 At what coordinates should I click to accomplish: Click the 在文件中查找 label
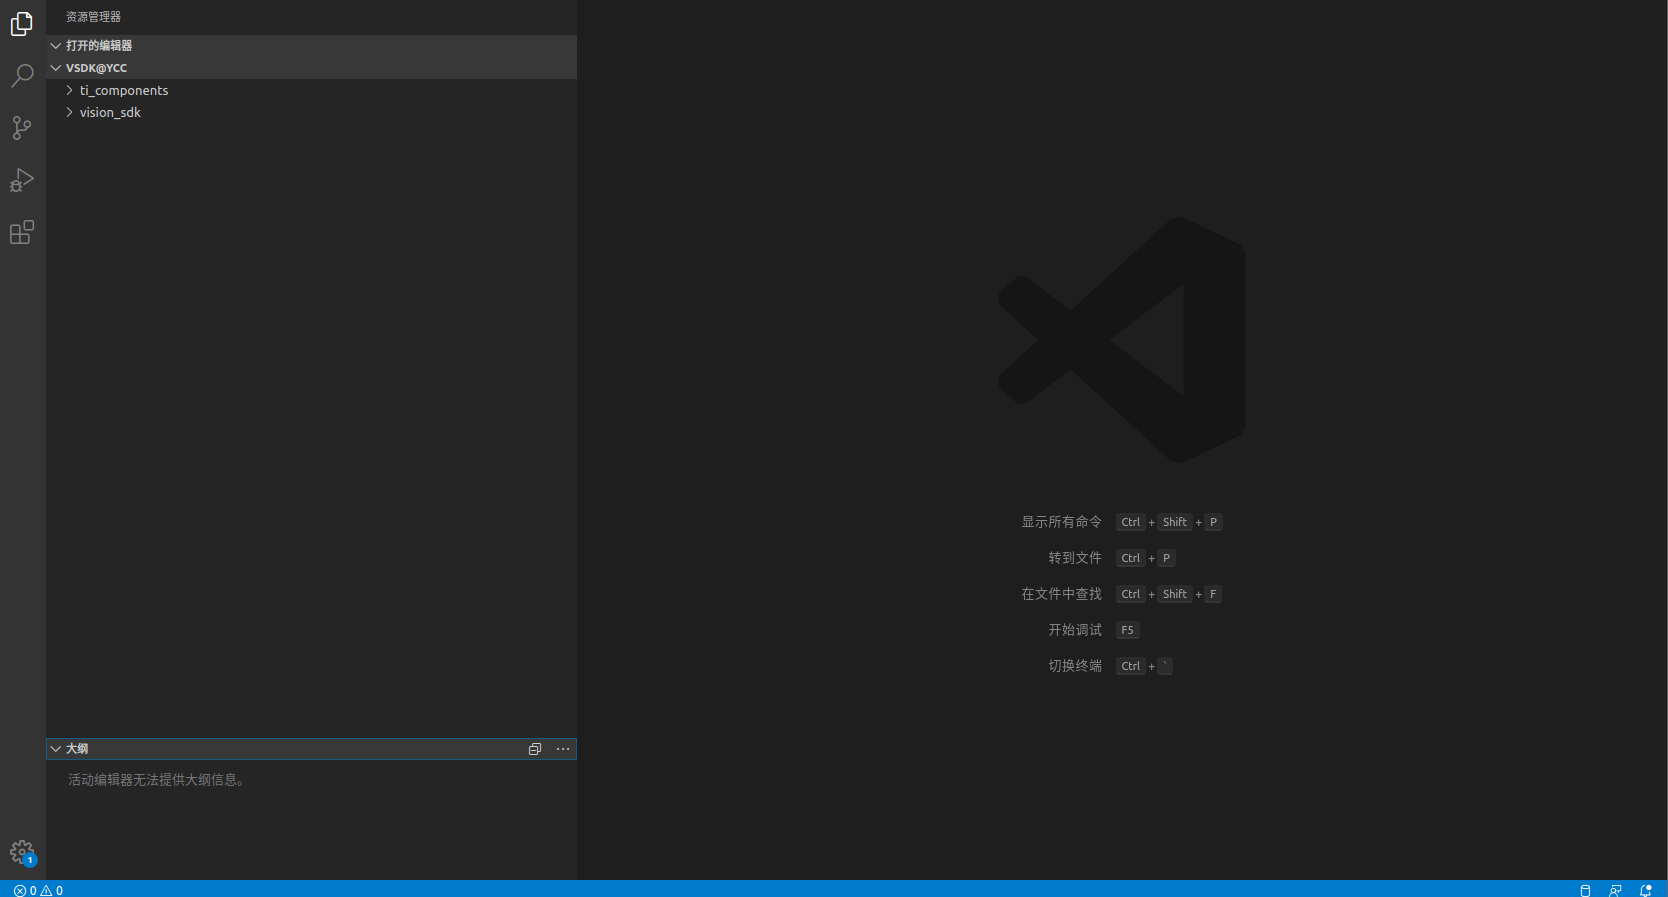click(1061, 594)
